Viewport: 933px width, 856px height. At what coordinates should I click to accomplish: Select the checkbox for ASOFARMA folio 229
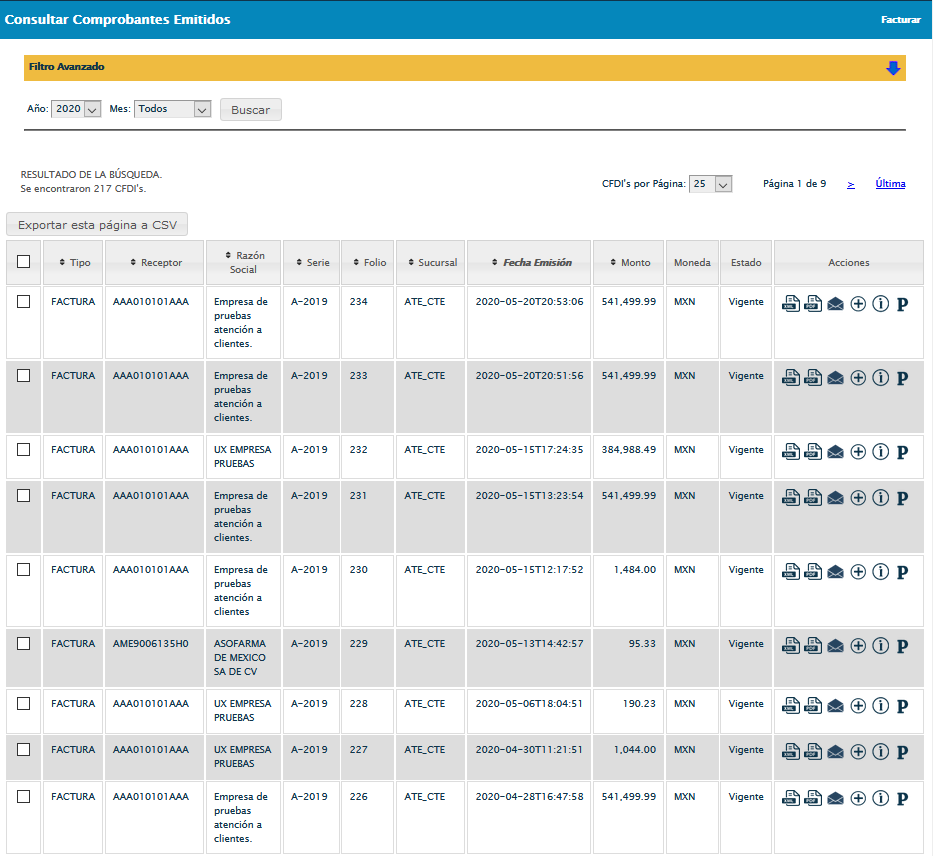[24, 644]
